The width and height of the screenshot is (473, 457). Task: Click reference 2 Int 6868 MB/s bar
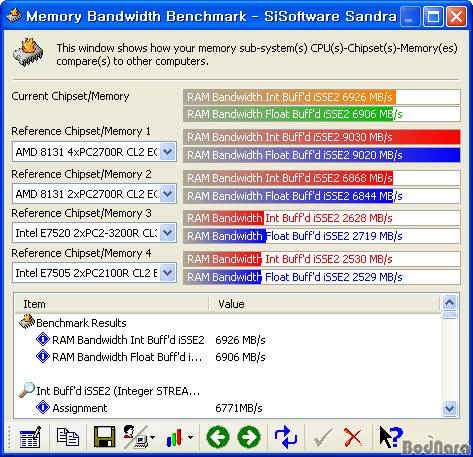pyautogui.click(x=322, y=178)
